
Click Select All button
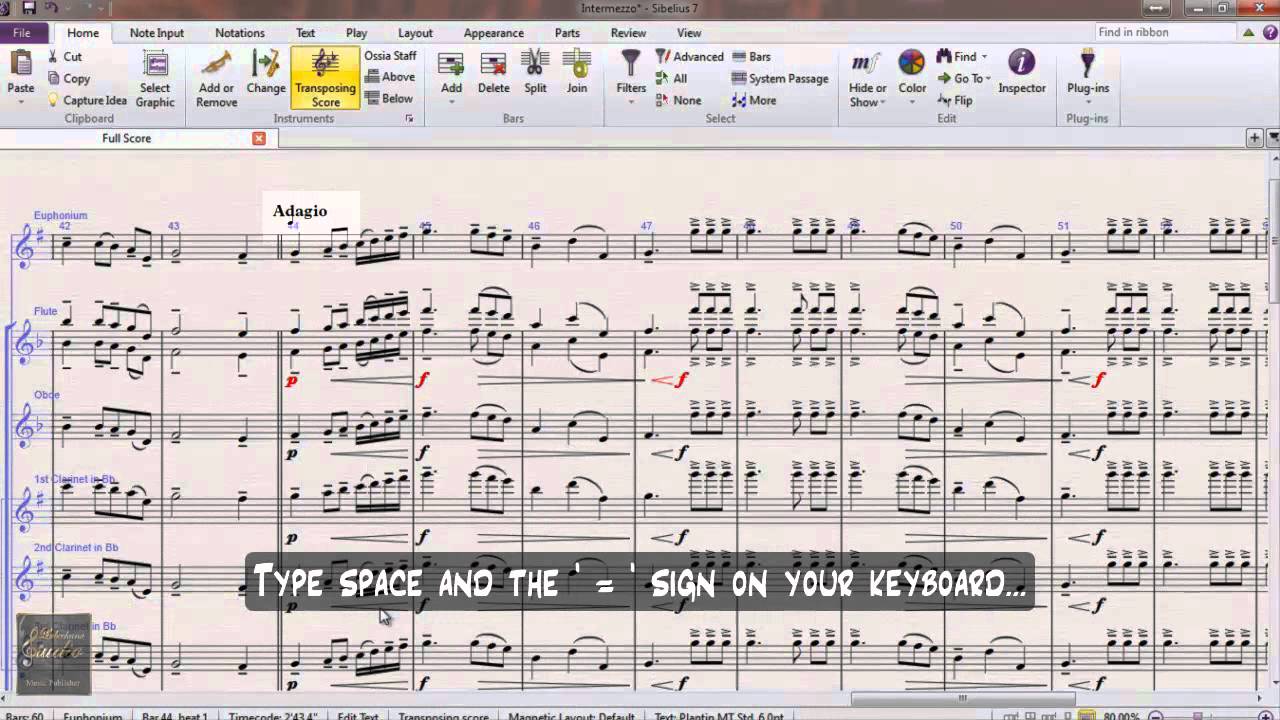pyautogui.click(x=671, y=78)
